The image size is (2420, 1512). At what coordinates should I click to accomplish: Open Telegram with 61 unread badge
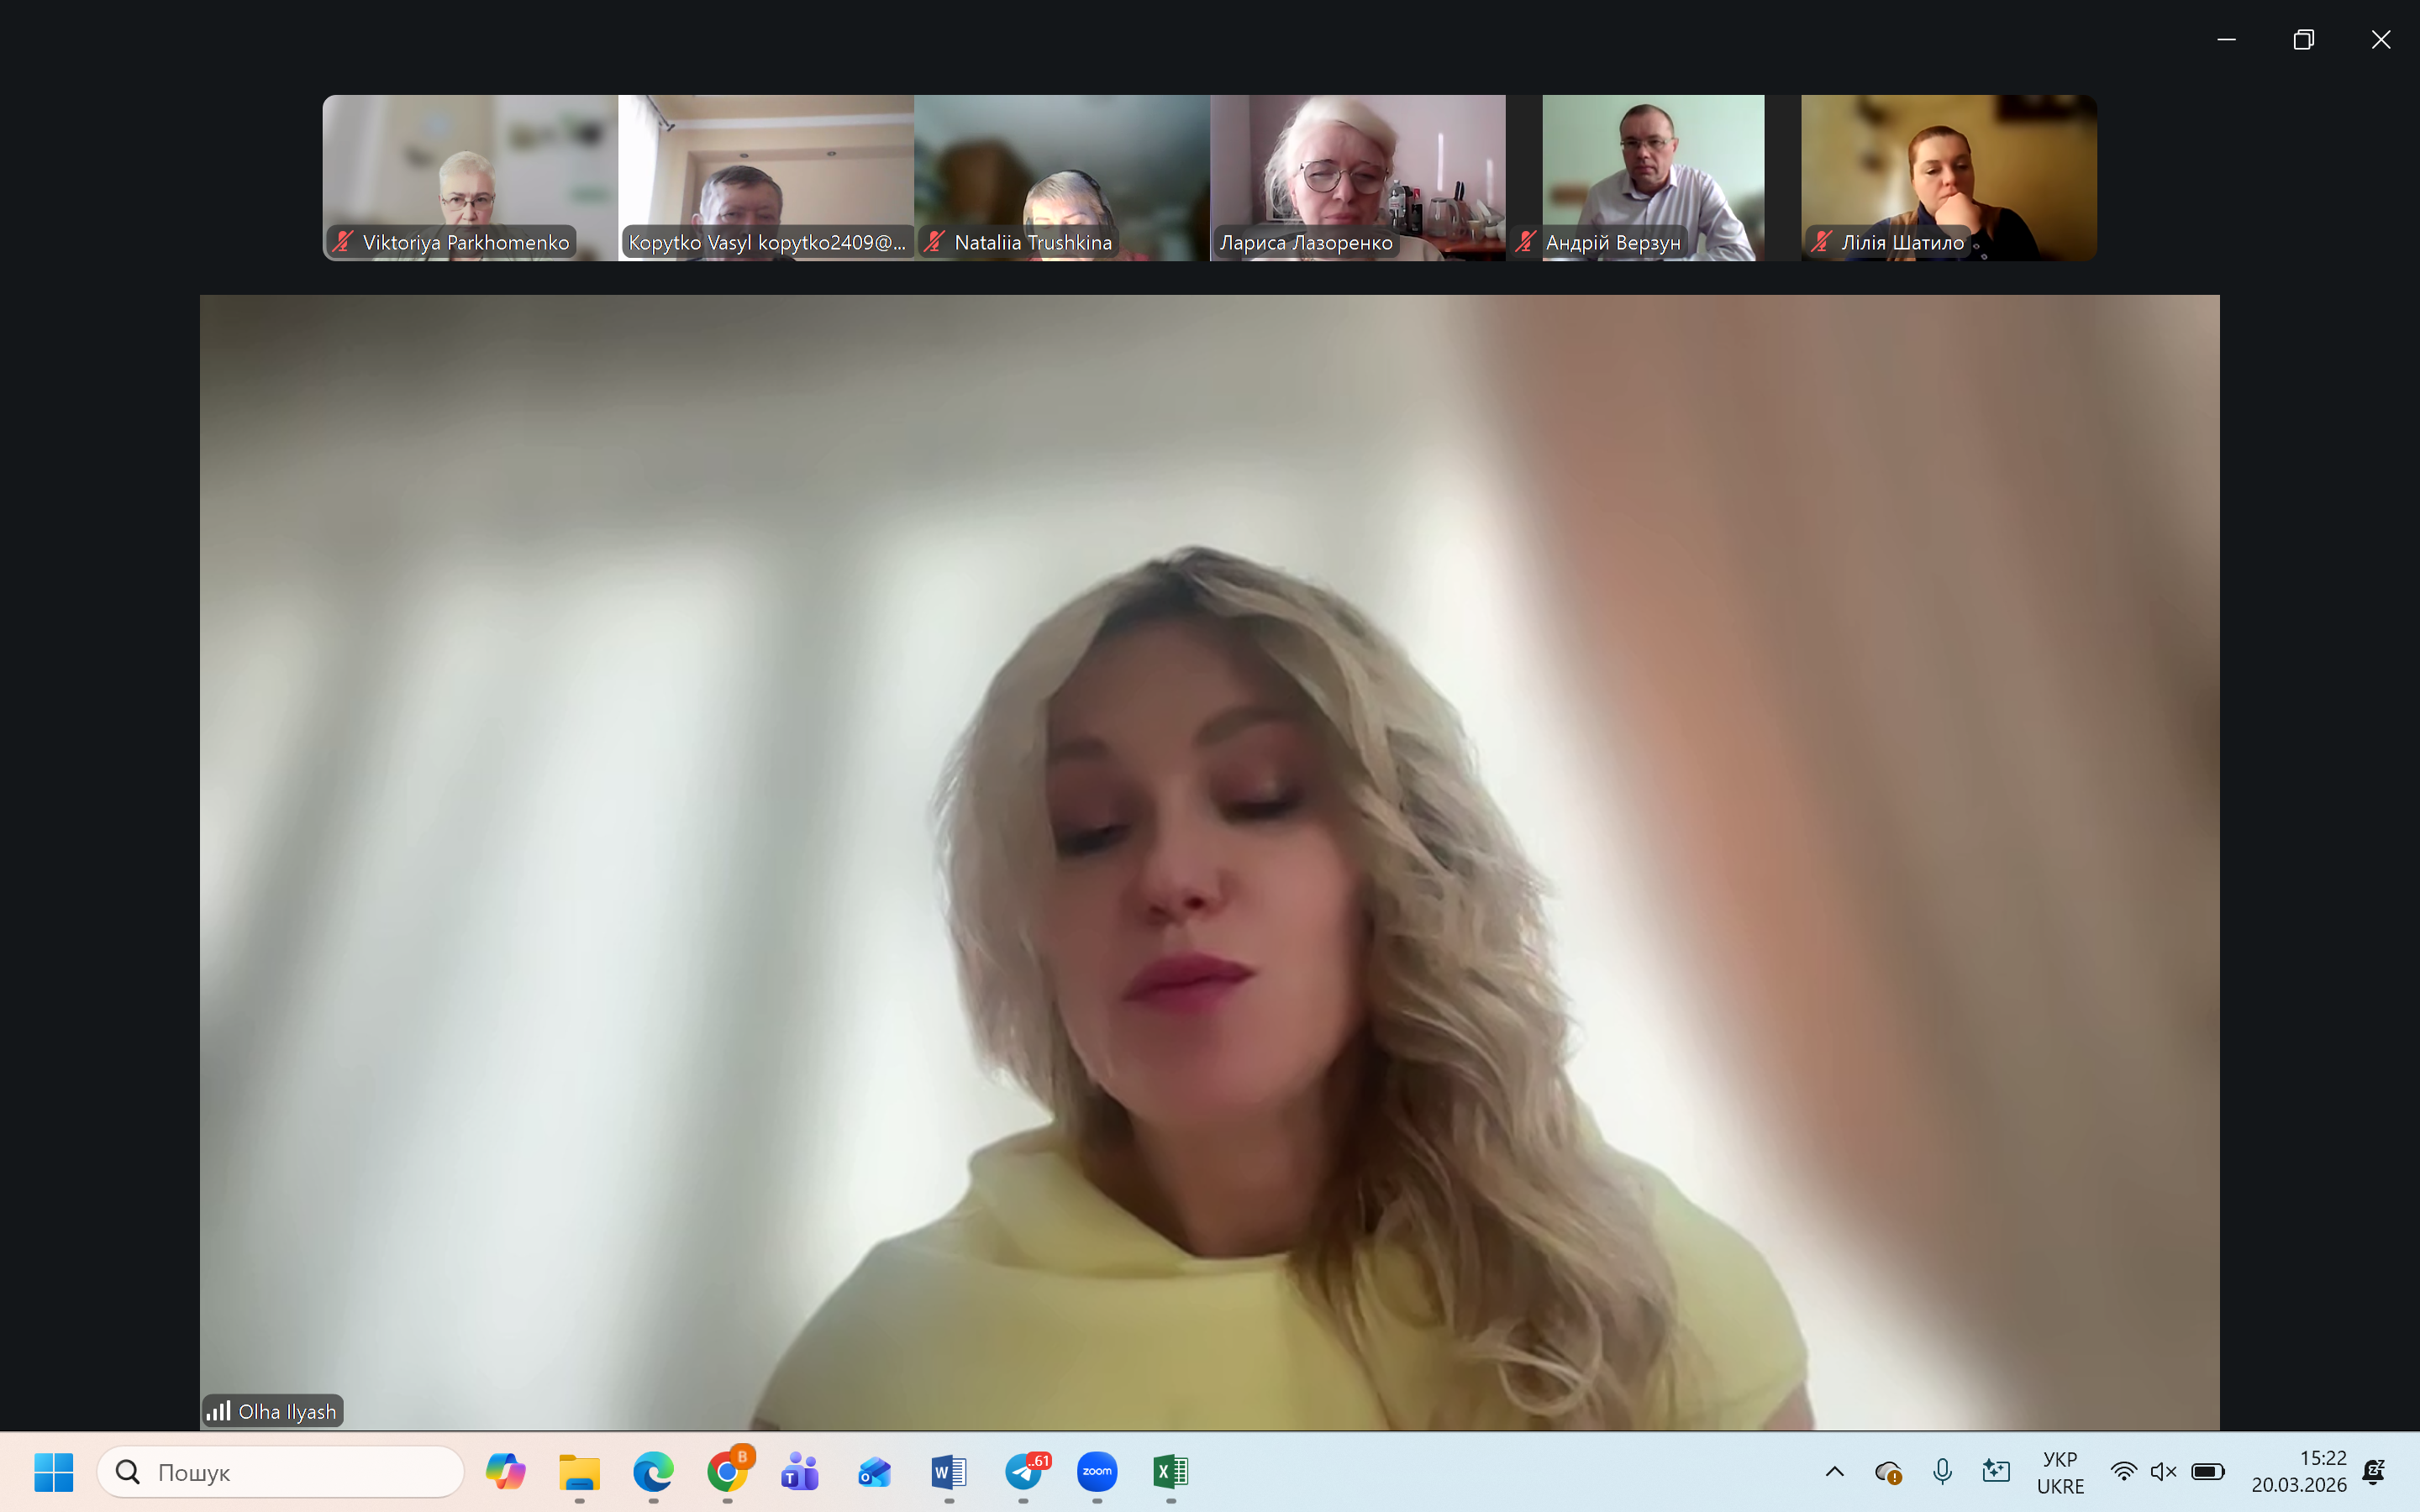(x=1024, y=1471)
